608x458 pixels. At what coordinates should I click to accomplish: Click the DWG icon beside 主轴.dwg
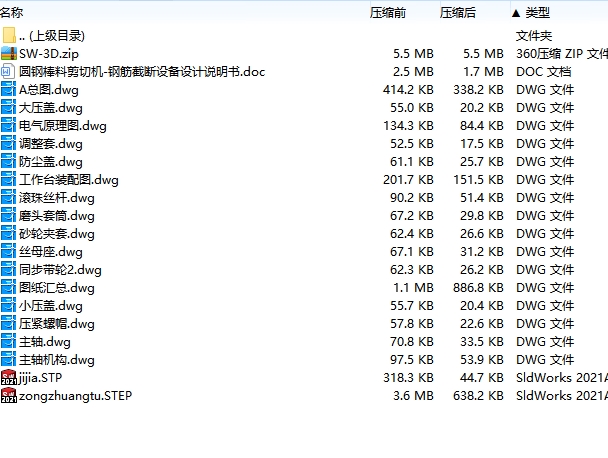tap(9, 341)
